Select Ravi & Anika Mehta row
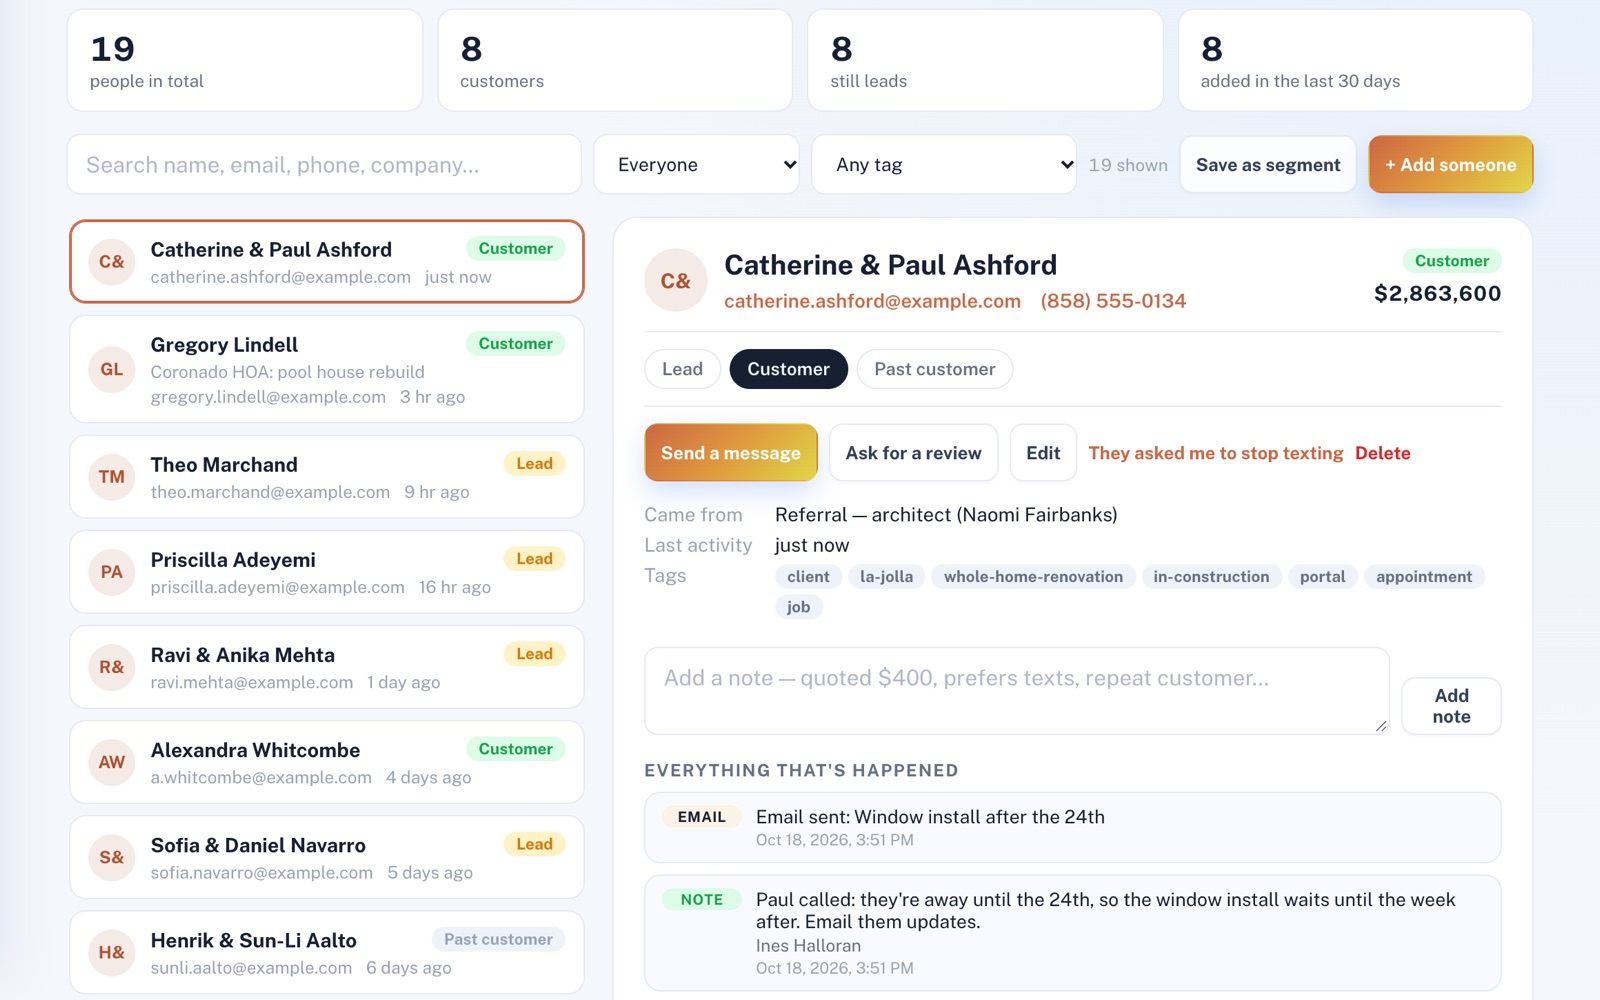The width and height of the screenshot is (1600, 1000). point(327,667)
